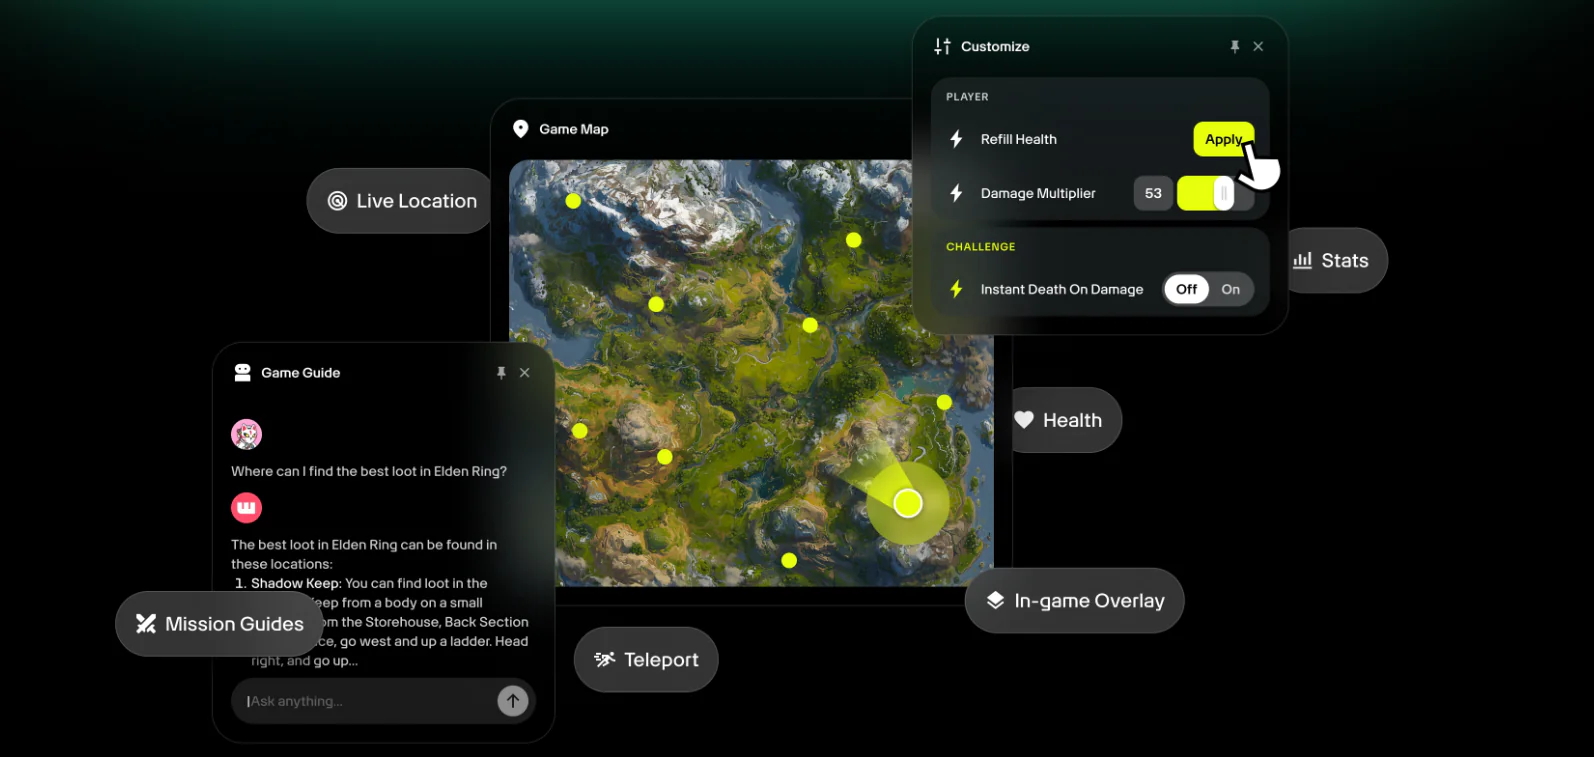Pin the Game Guide panel
Viewport: 1594px width, 757px height.
(501, 373)
